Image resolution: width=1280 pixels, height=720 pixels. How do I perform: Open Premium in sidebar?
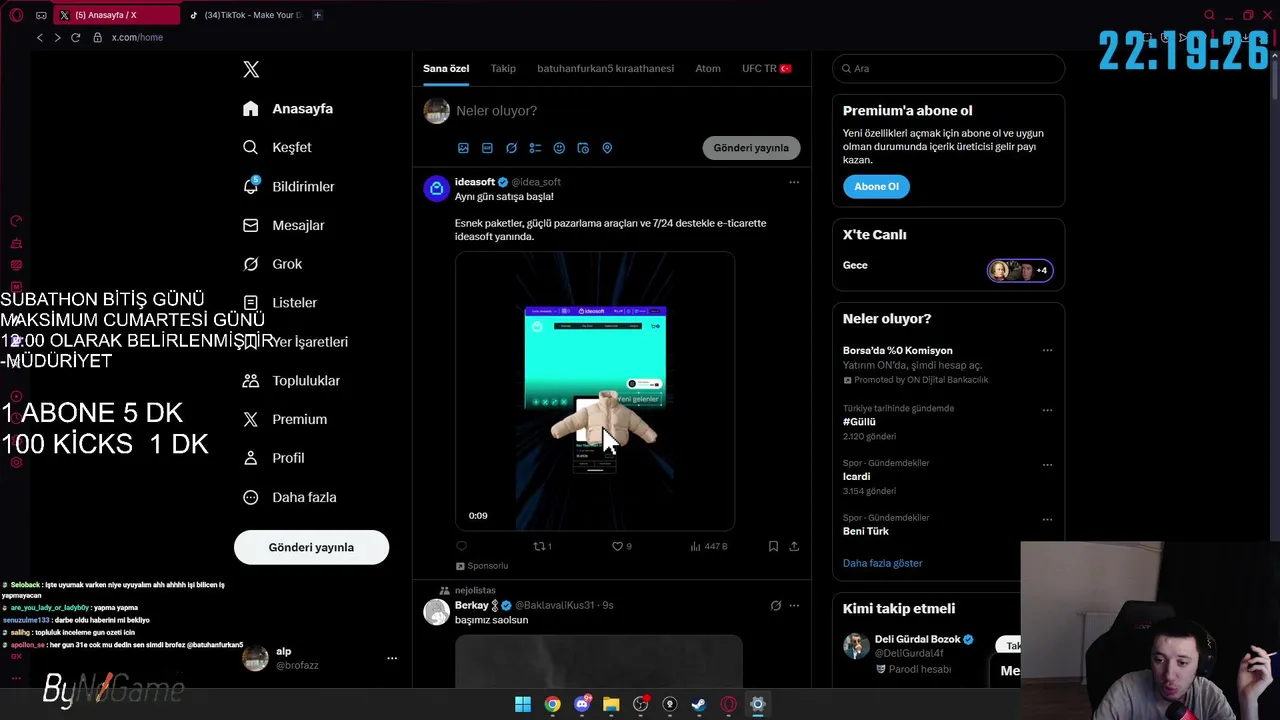point(285,419)
